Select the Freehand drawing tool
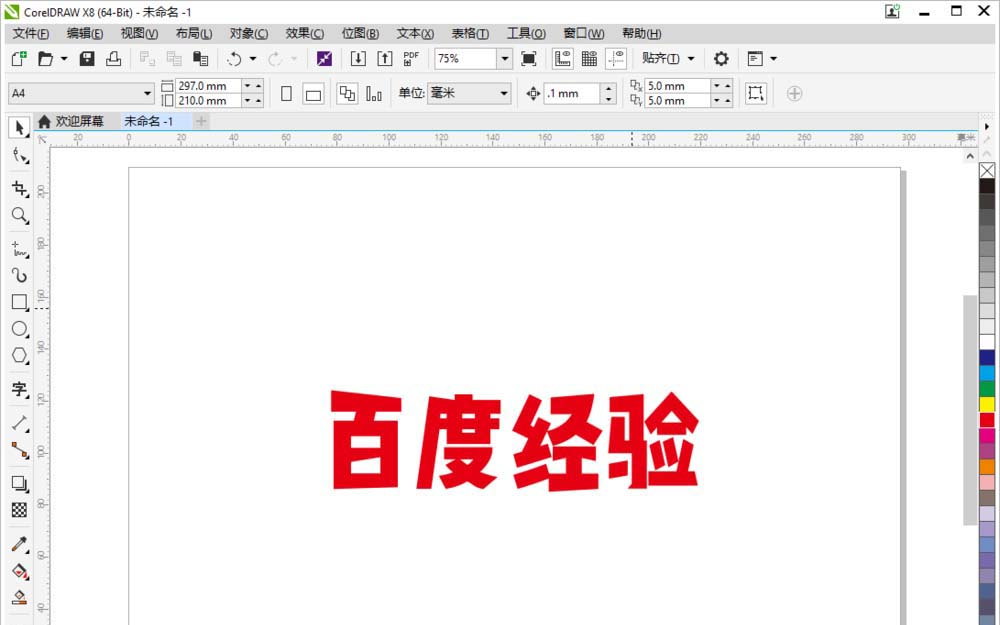 [x=19, y=249]
